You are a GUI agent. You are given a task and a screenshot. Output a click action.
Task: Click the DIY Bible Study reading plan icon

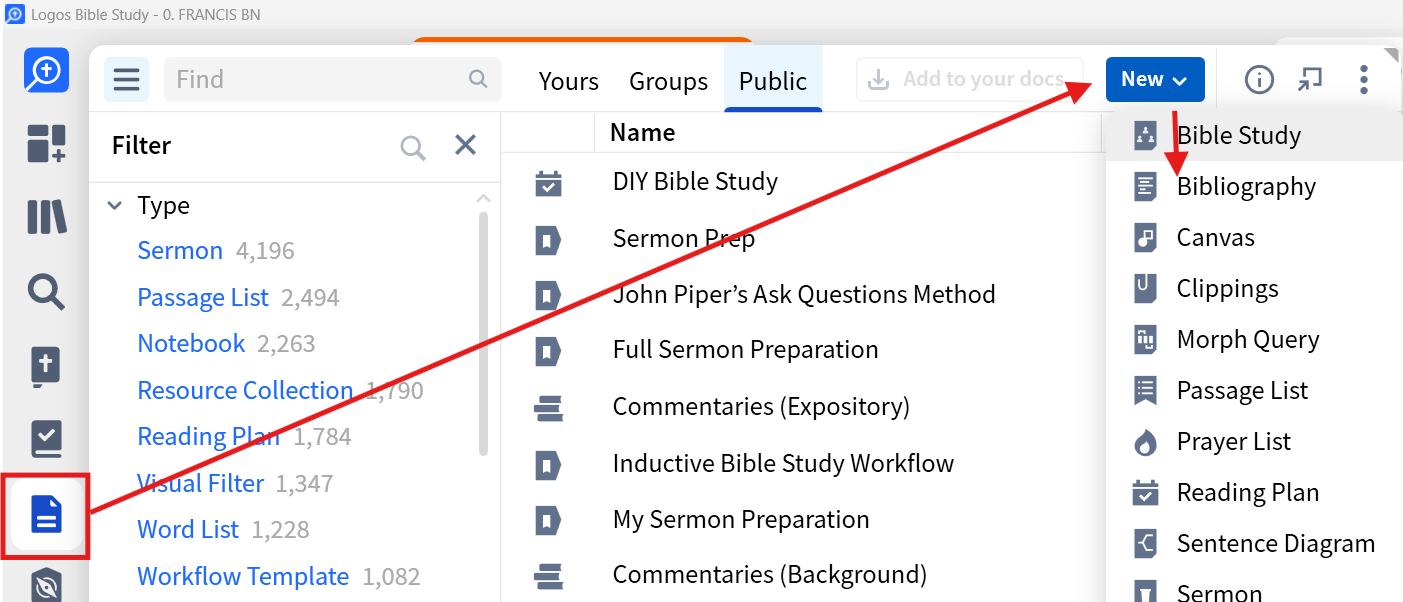(x=548, y=183)
